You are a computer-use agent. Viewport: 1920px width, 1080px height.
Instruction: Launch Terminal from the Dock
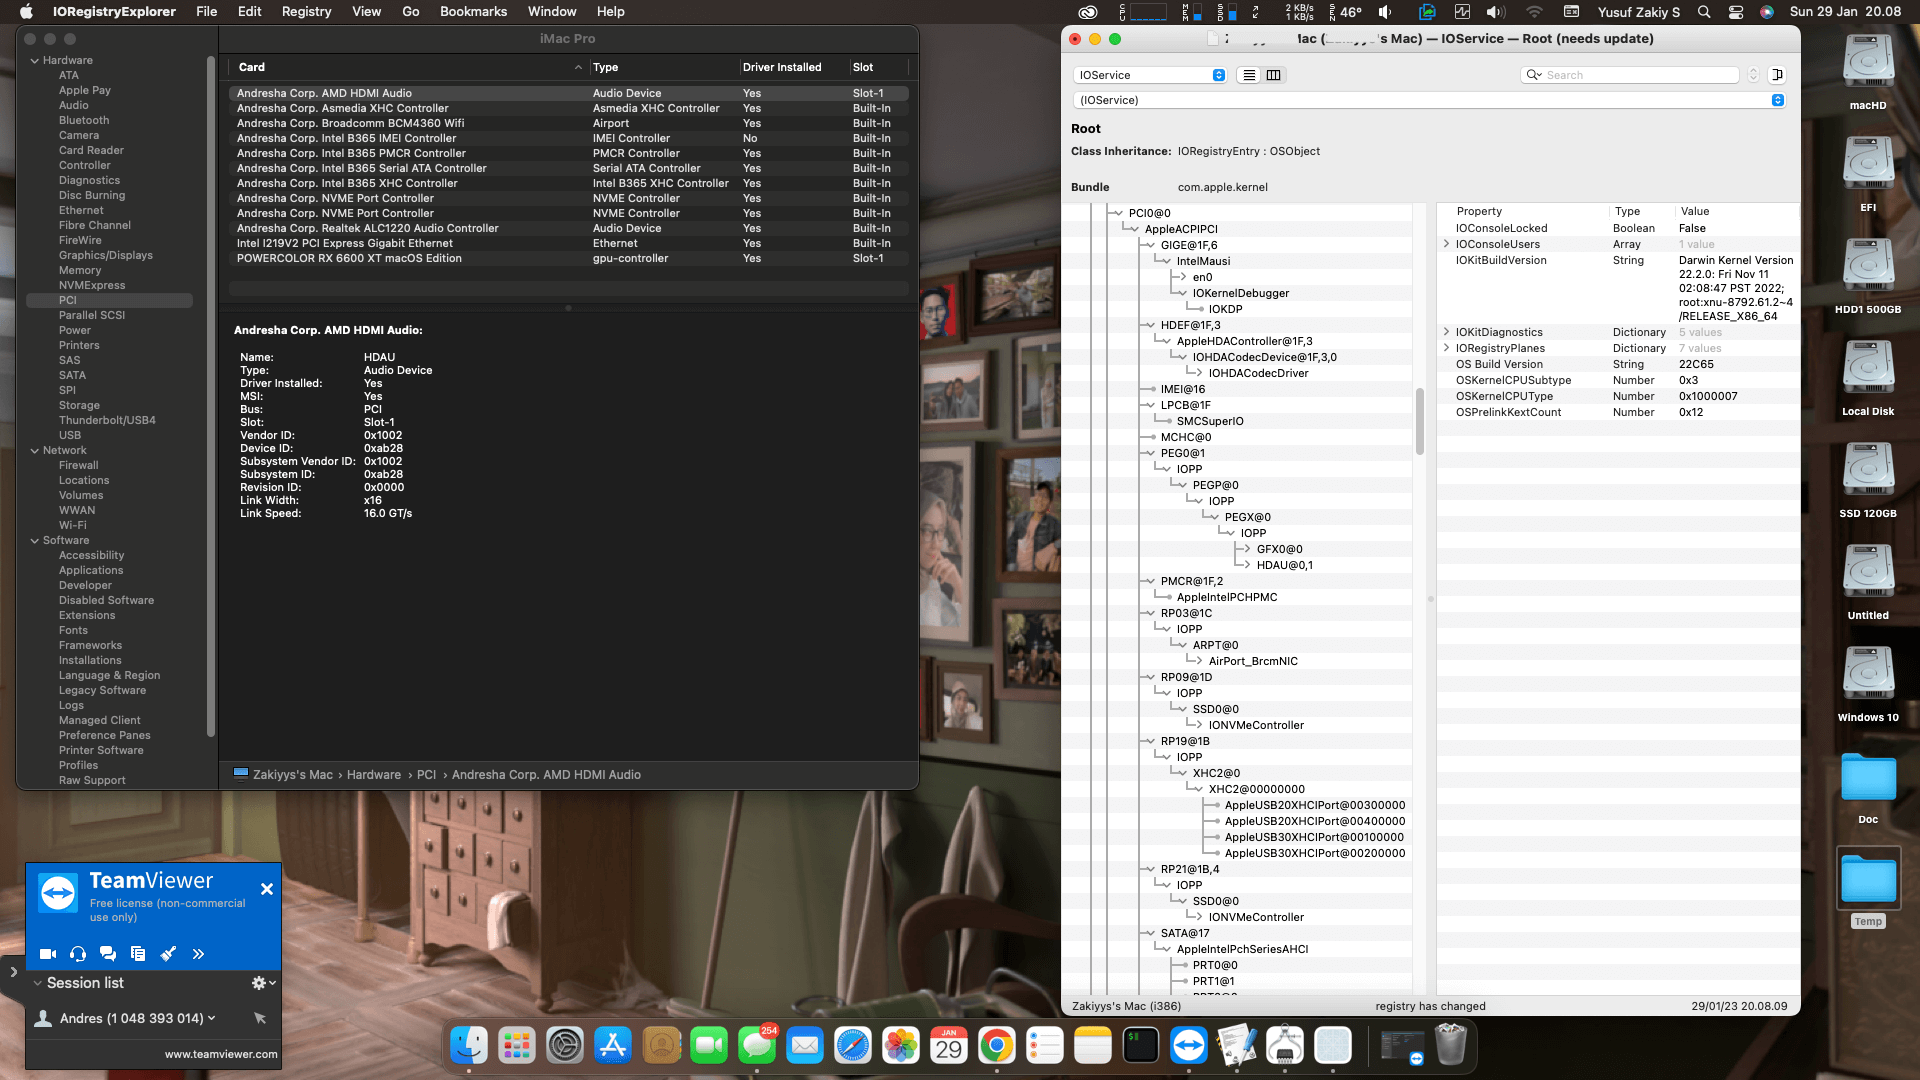(x=1141, y=1046)
